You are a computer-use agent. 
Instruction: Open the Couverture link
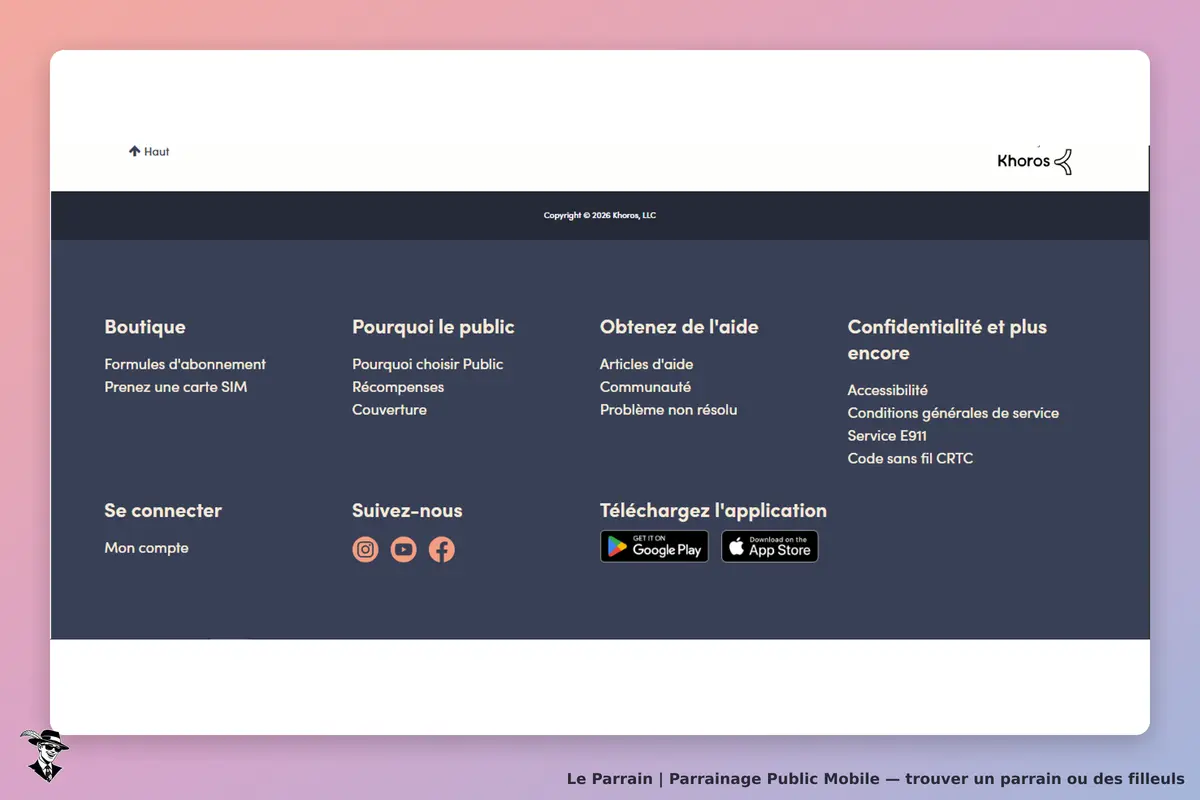pos(389,410)
